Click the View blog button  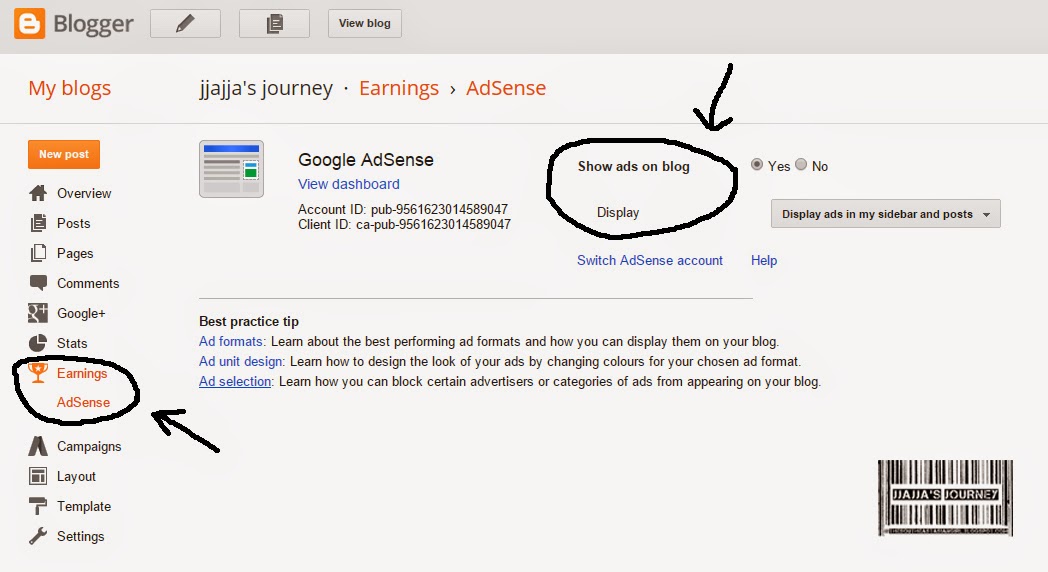[364, 23]
